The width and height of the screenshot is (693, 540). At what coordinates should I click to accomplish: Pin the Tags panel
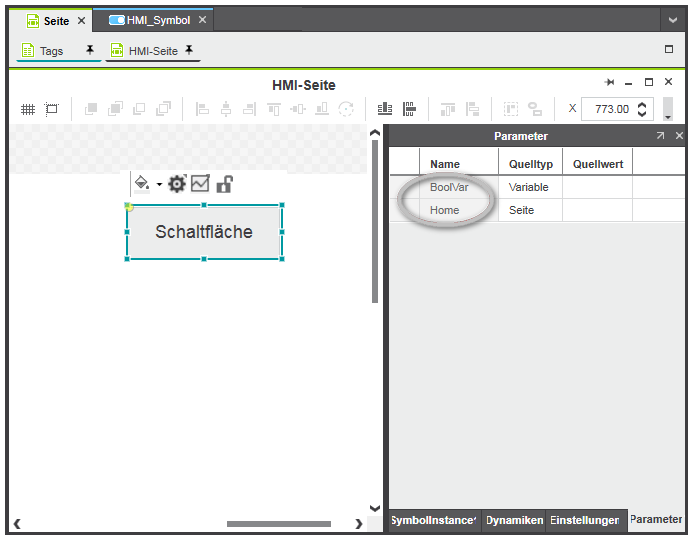pyautogui.click(x=90, y=50)
